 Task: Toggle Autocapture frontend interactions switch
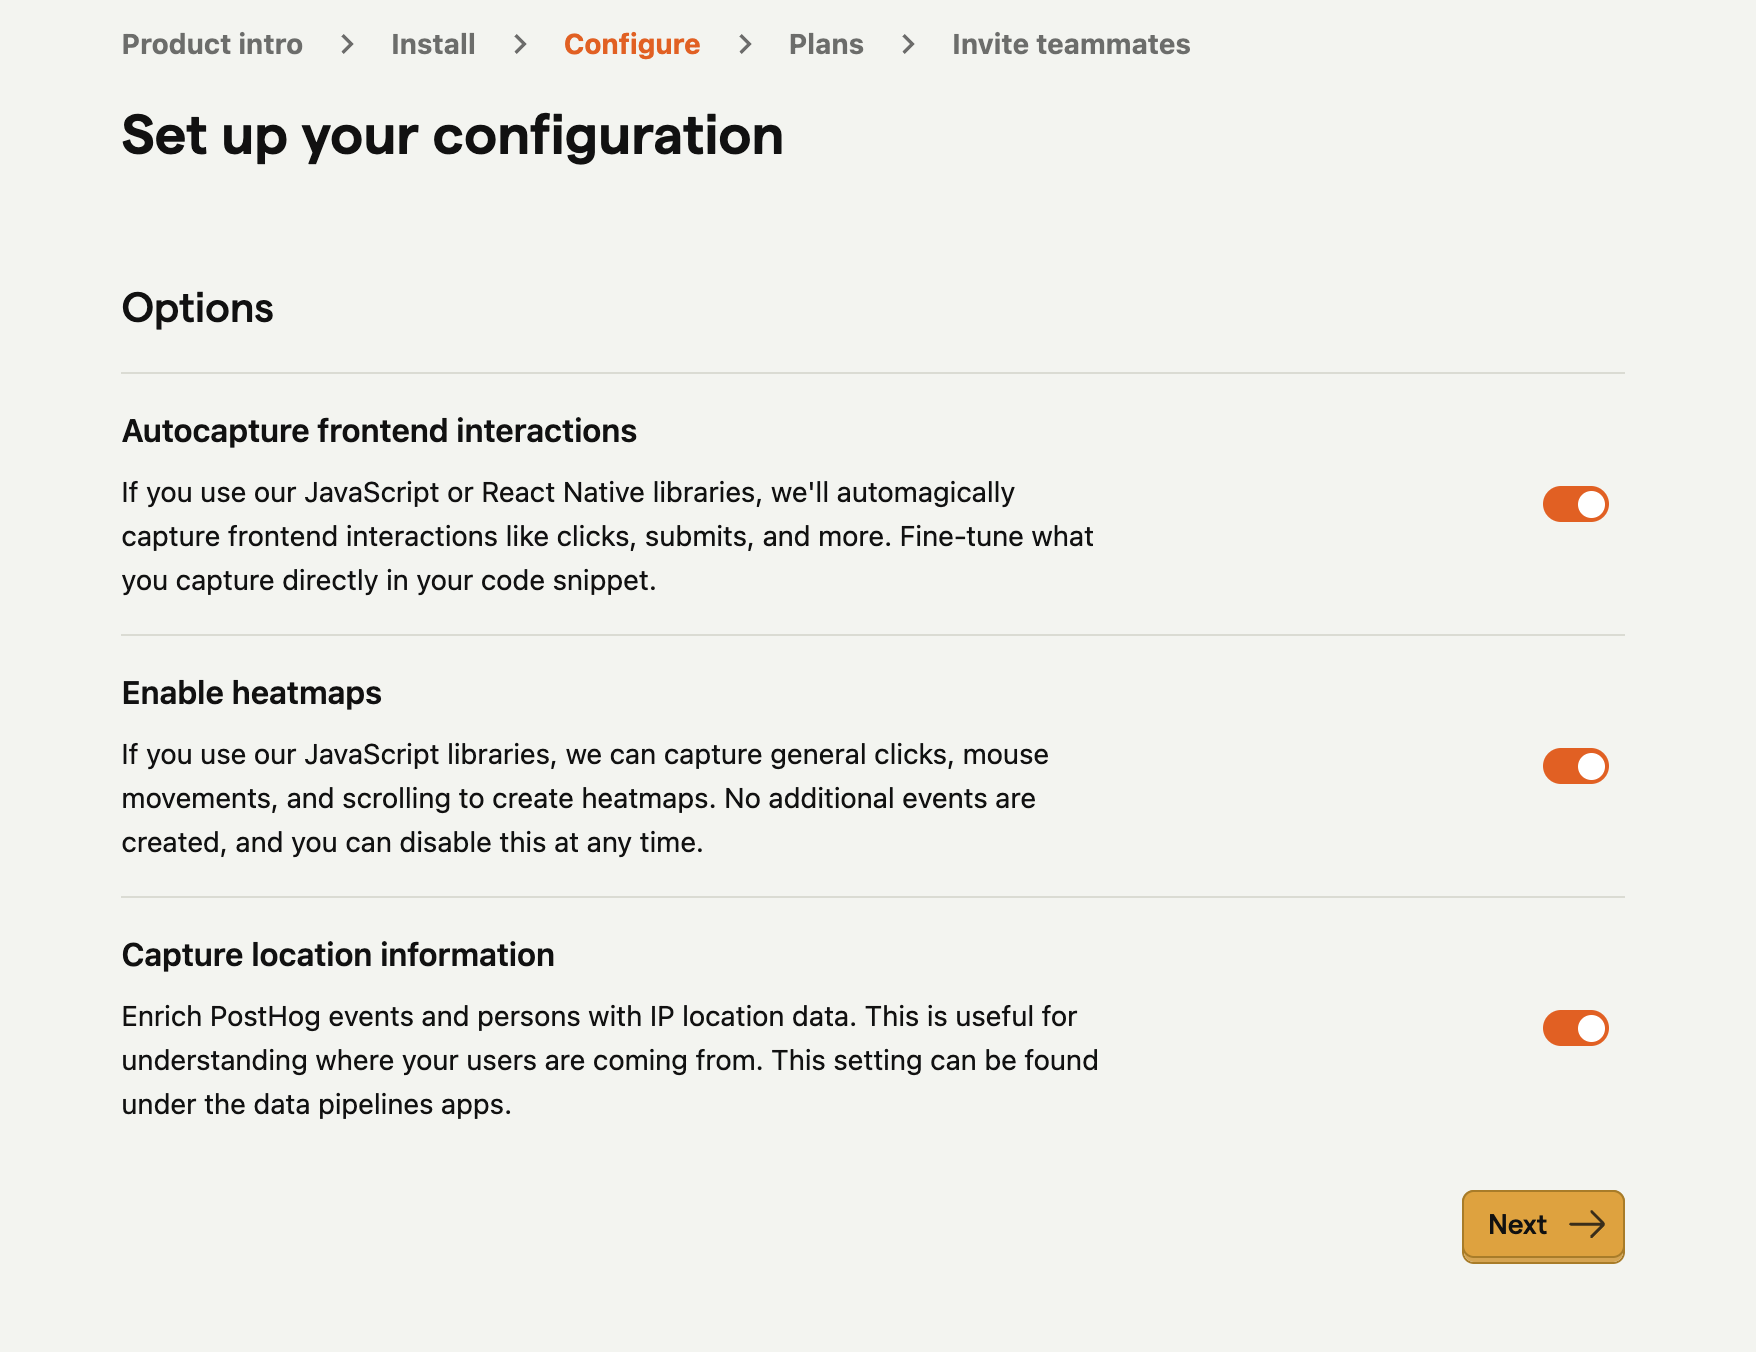(1575, 504)
